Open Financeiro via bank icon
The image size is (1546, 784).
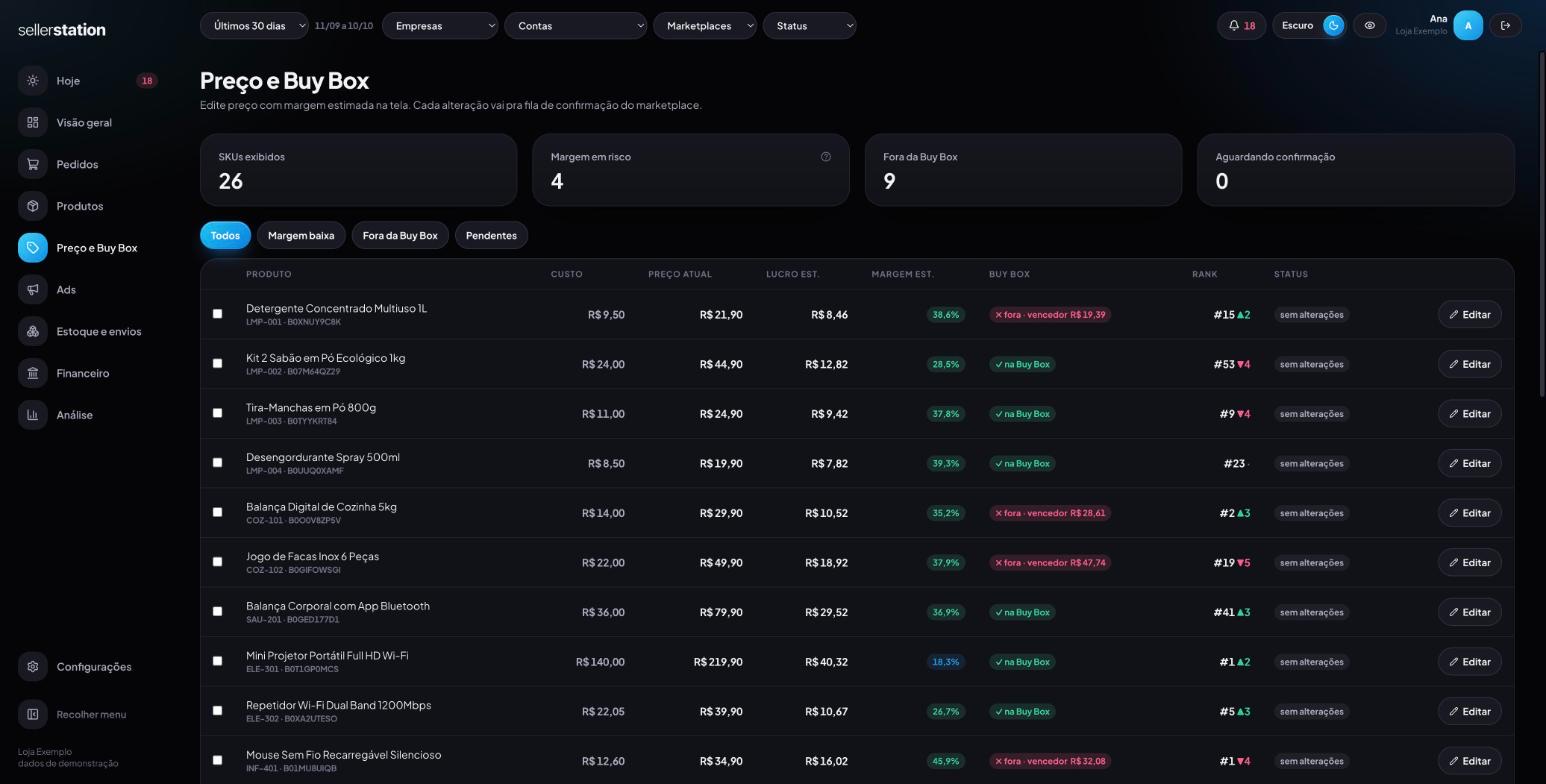click(x=33, y=373)
